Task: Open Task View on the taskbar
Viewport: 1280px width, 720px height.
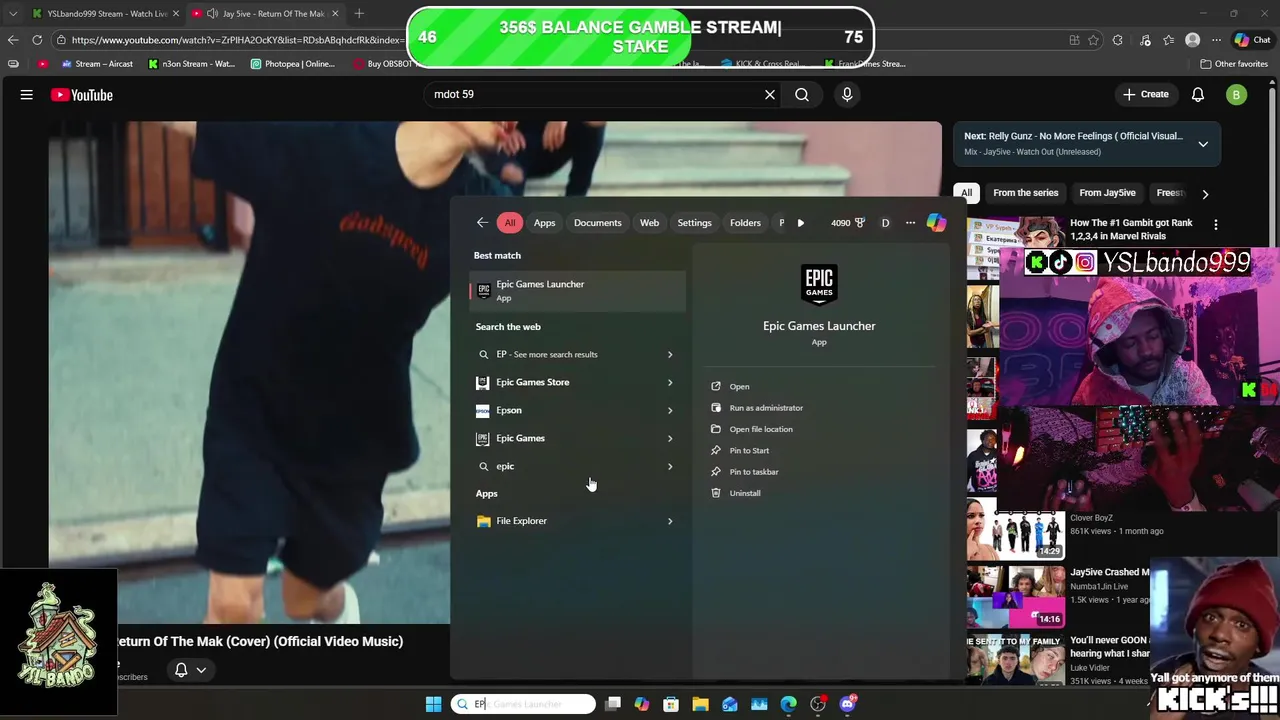Action: [613, 704]
